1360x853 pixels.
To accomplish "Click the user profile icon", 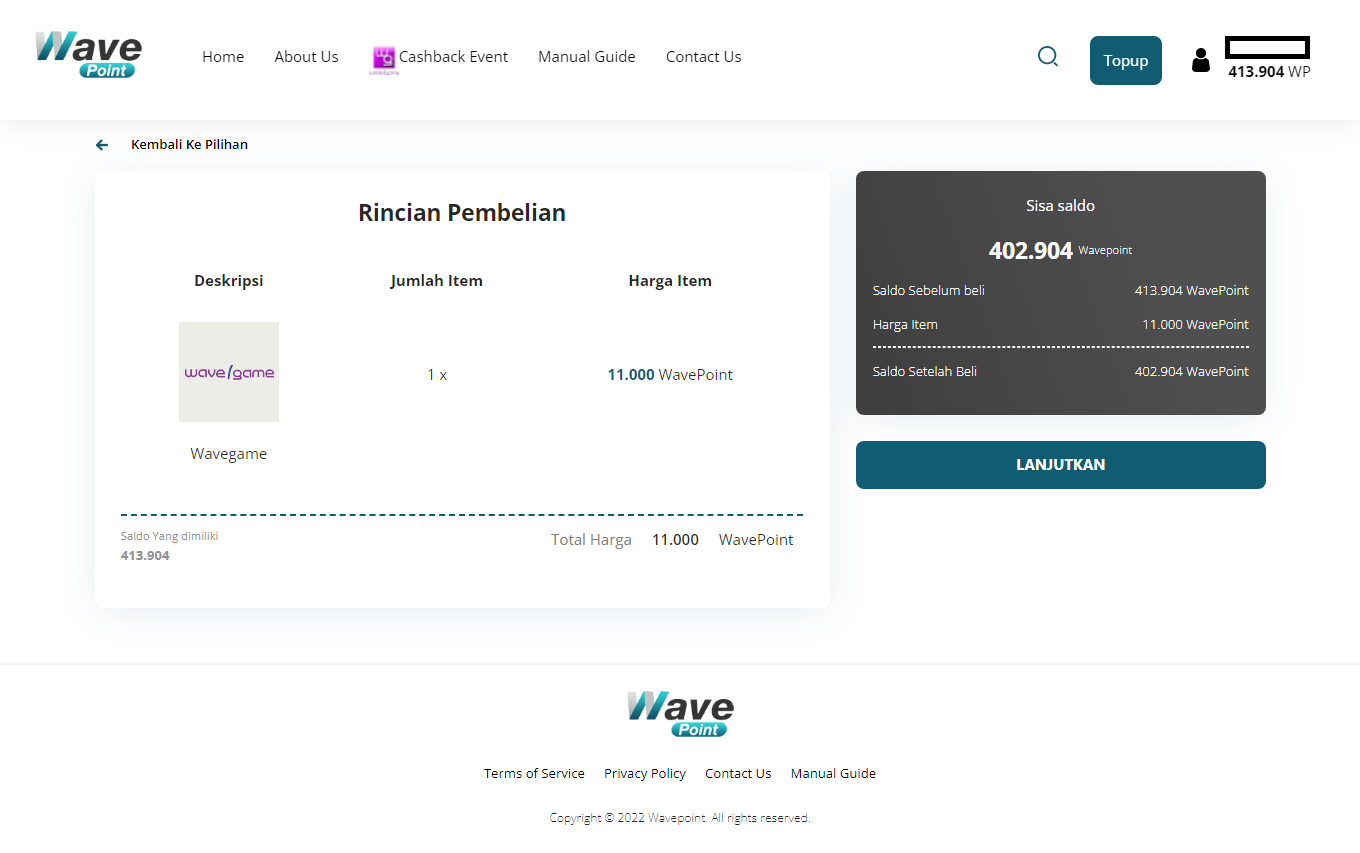I will [1200, 60].
